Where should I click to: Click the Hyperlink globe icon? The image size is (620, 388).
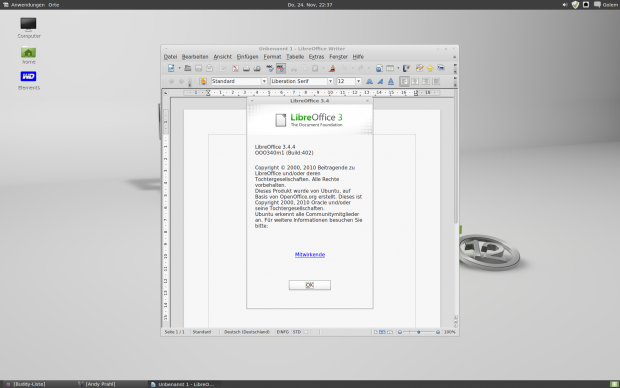[379, 68]
